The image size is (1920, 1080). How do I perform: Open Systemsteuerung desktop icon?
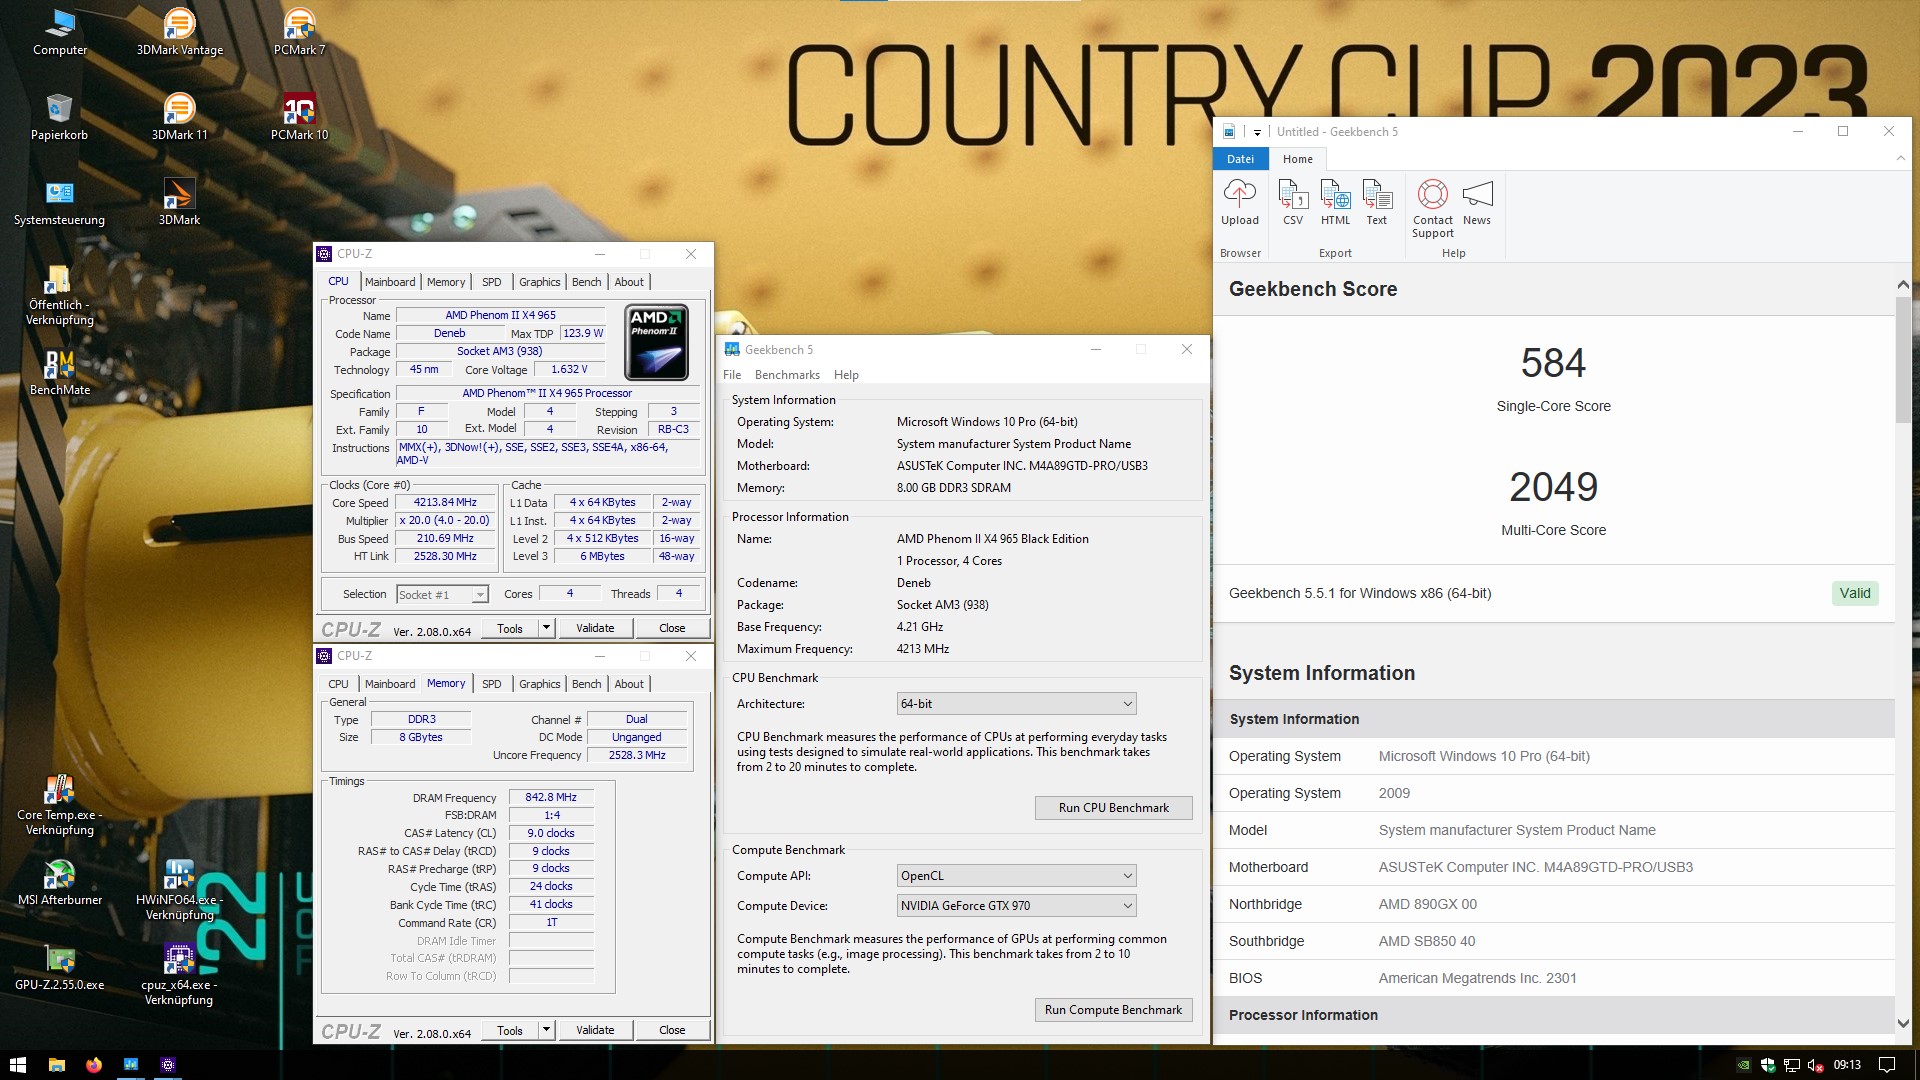click(x=59, y=202)
